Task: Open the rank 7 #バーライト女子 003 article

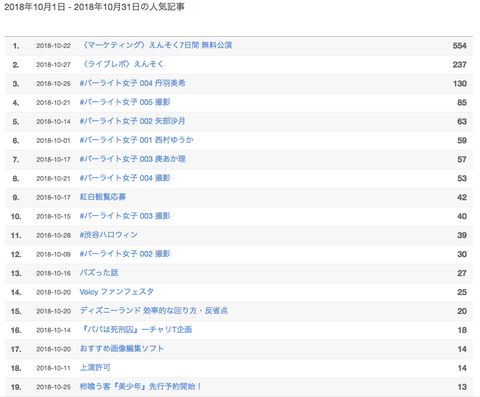Action: click(133, 159)
